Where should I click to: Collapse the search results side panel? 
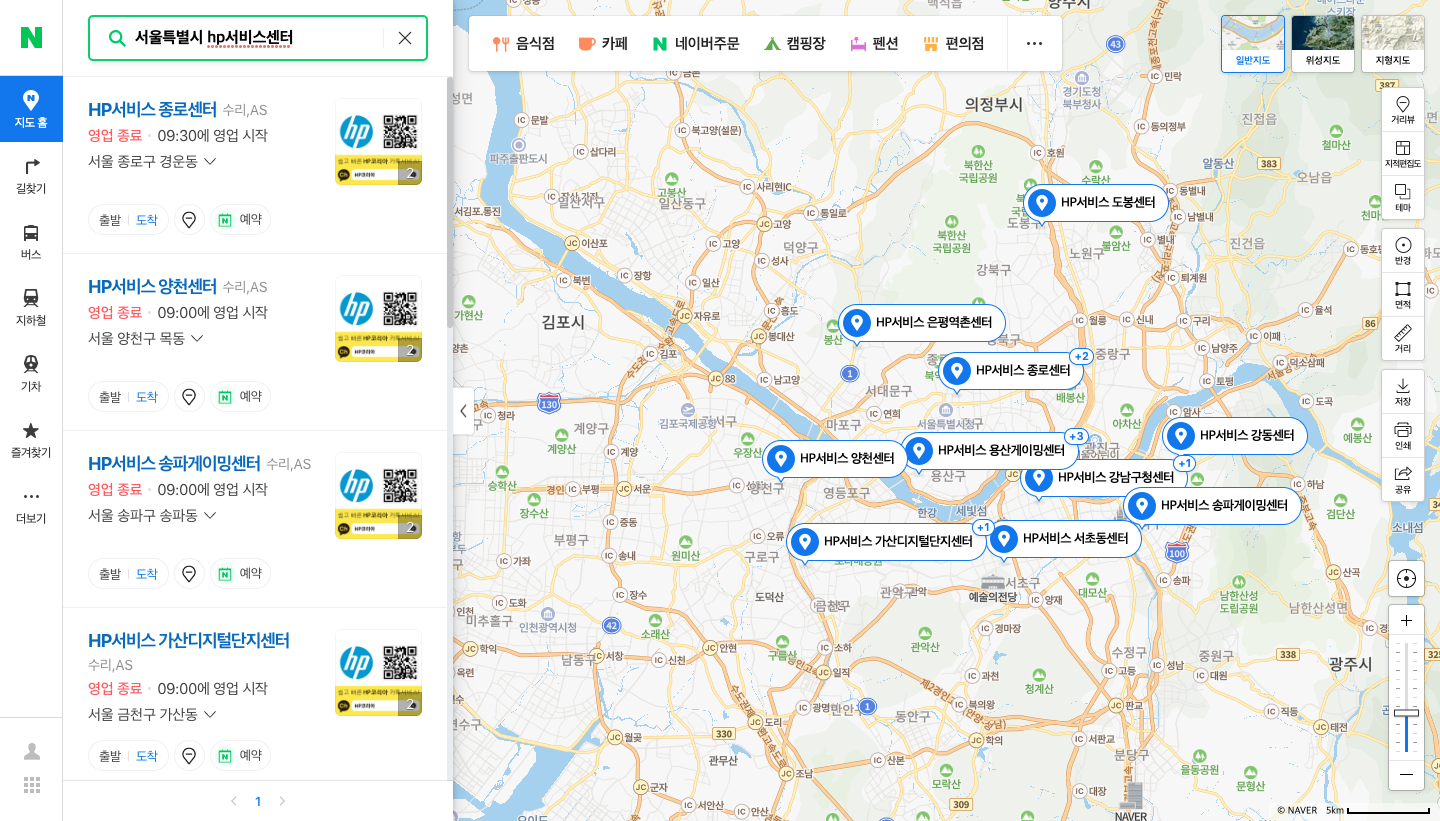point(463,411)
